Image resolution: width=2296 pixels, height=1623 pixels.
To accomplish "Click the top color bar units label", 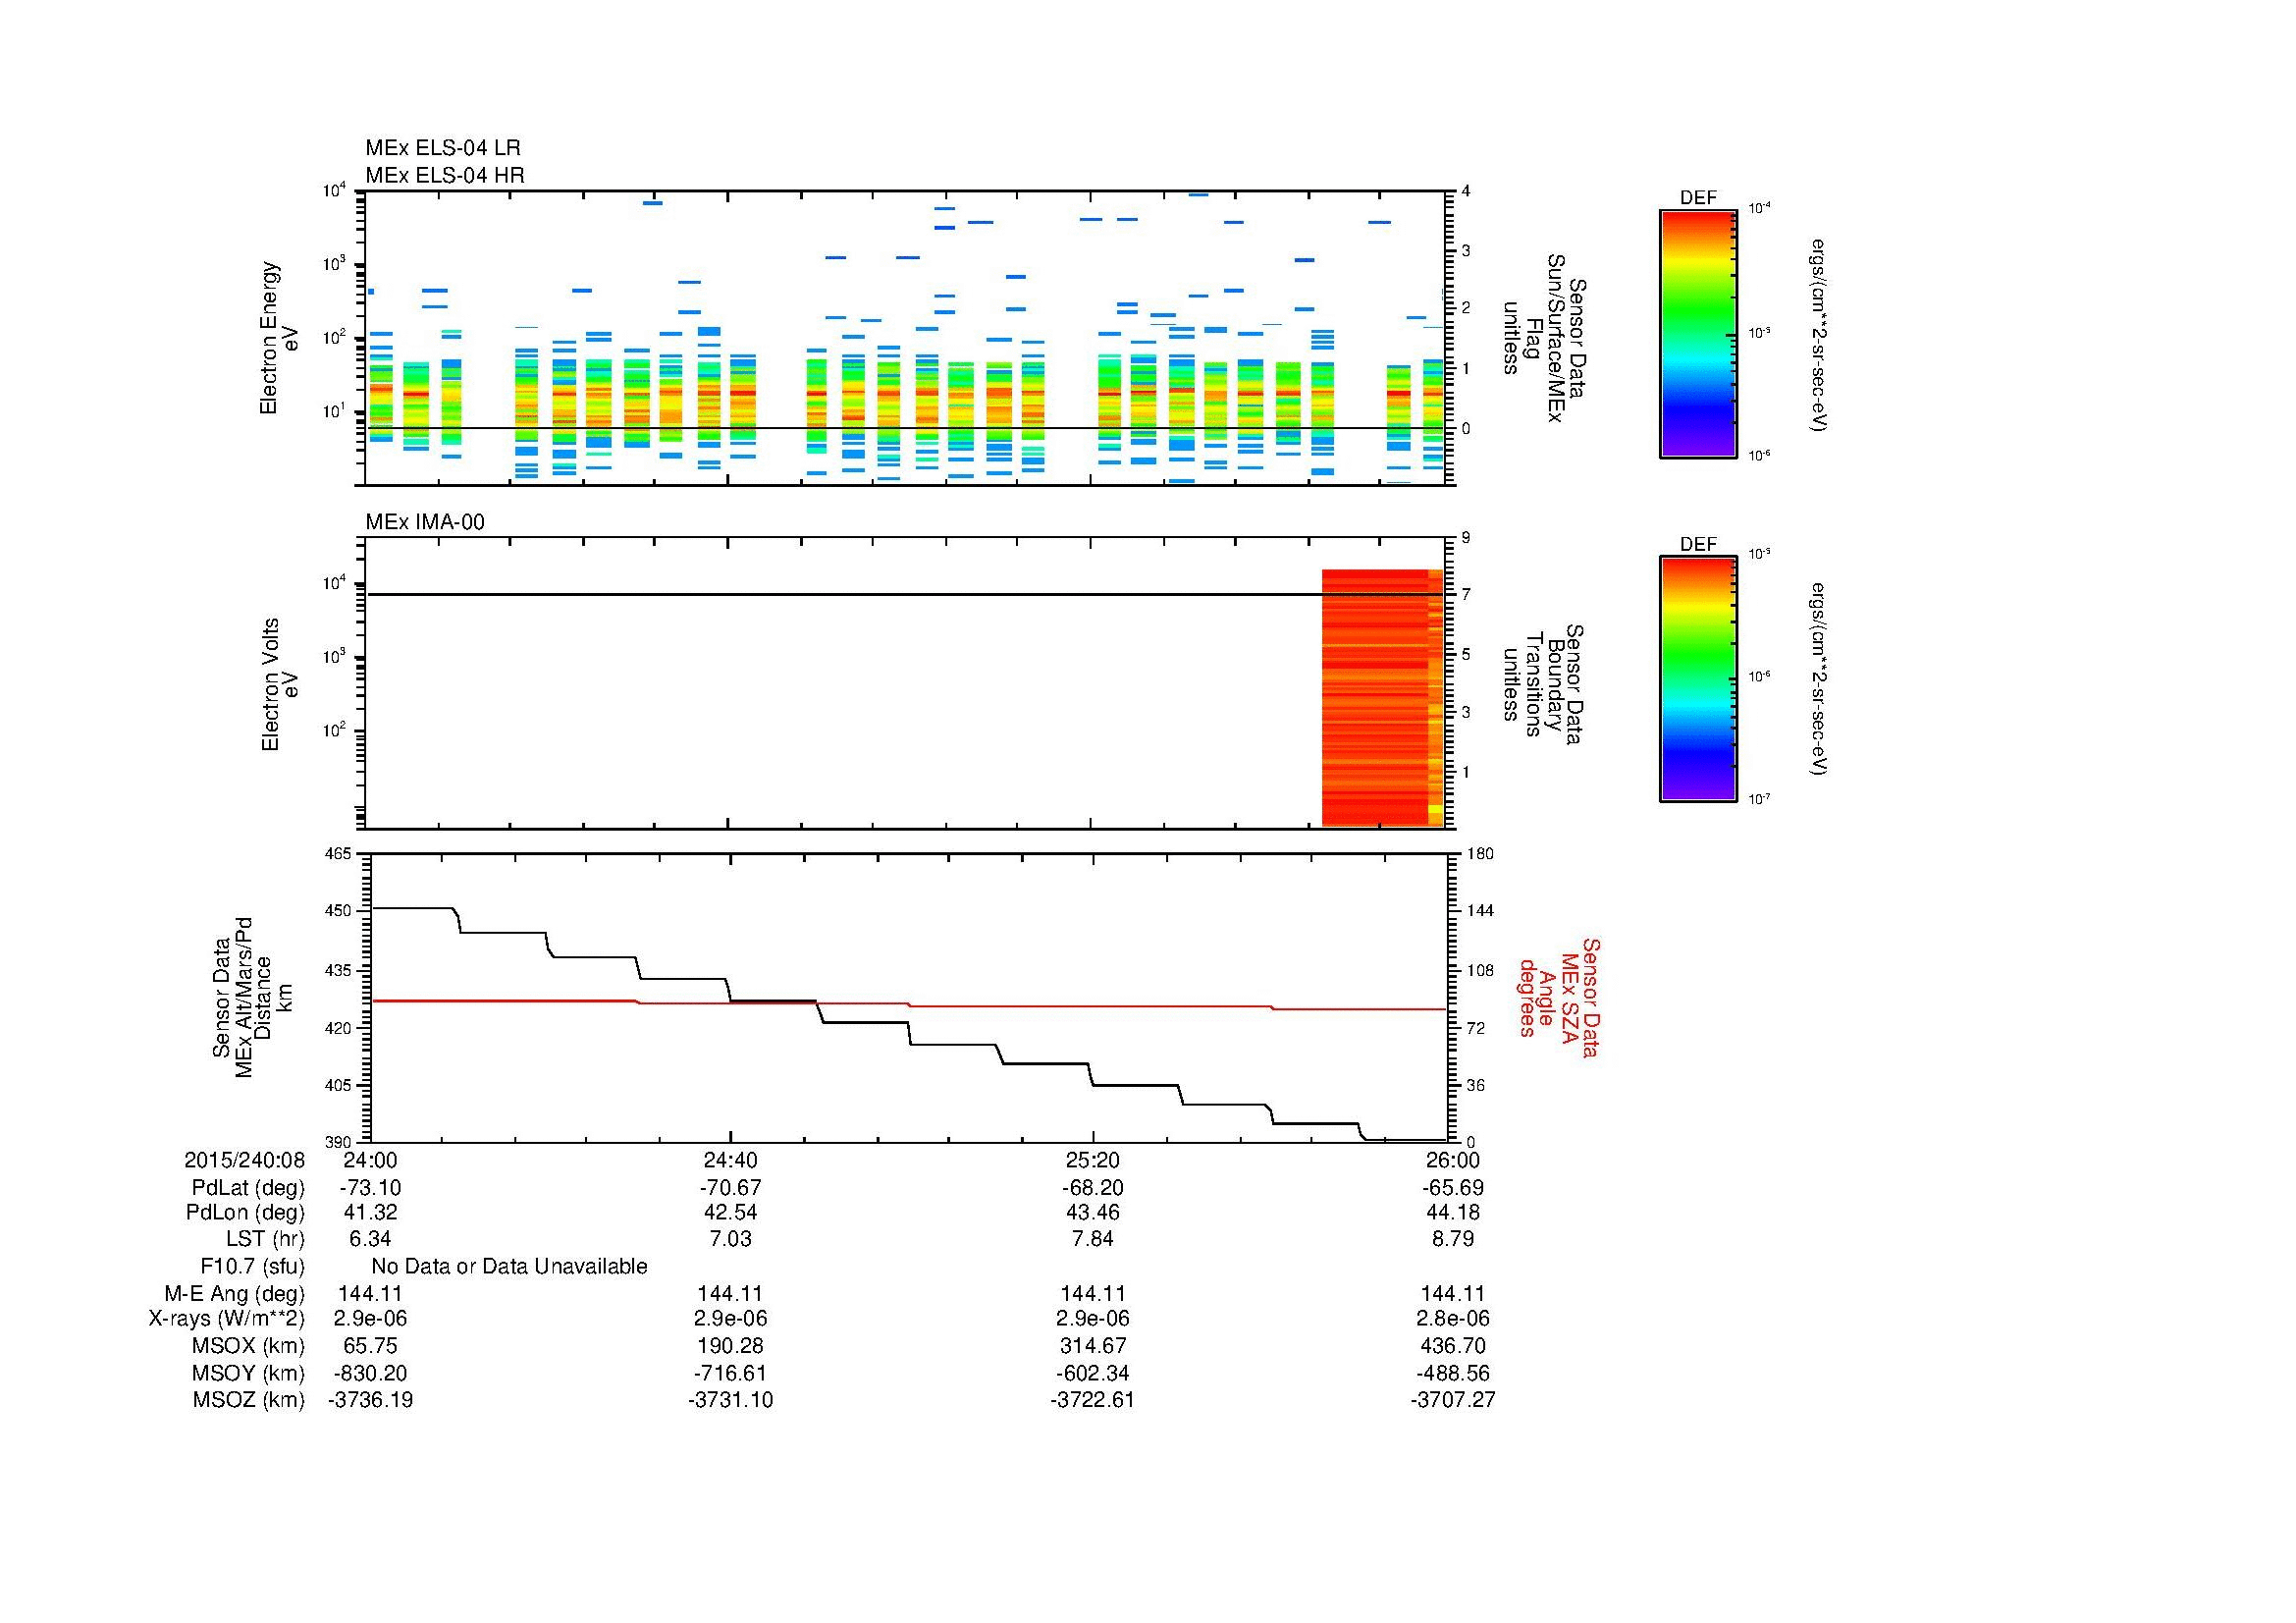I will click(x=1820, y=334).
